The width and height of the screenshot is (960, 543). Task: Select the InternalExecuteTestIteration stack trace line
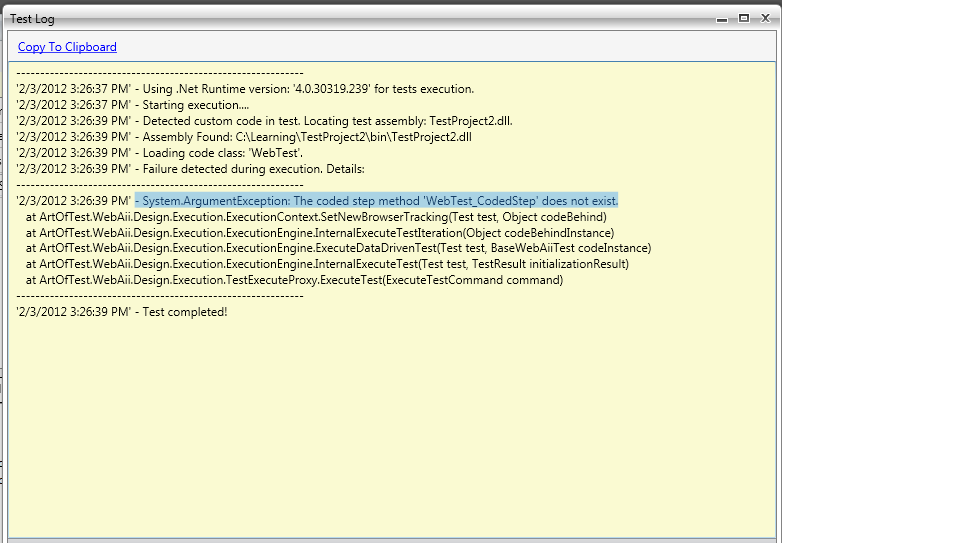tap(320, 233)
